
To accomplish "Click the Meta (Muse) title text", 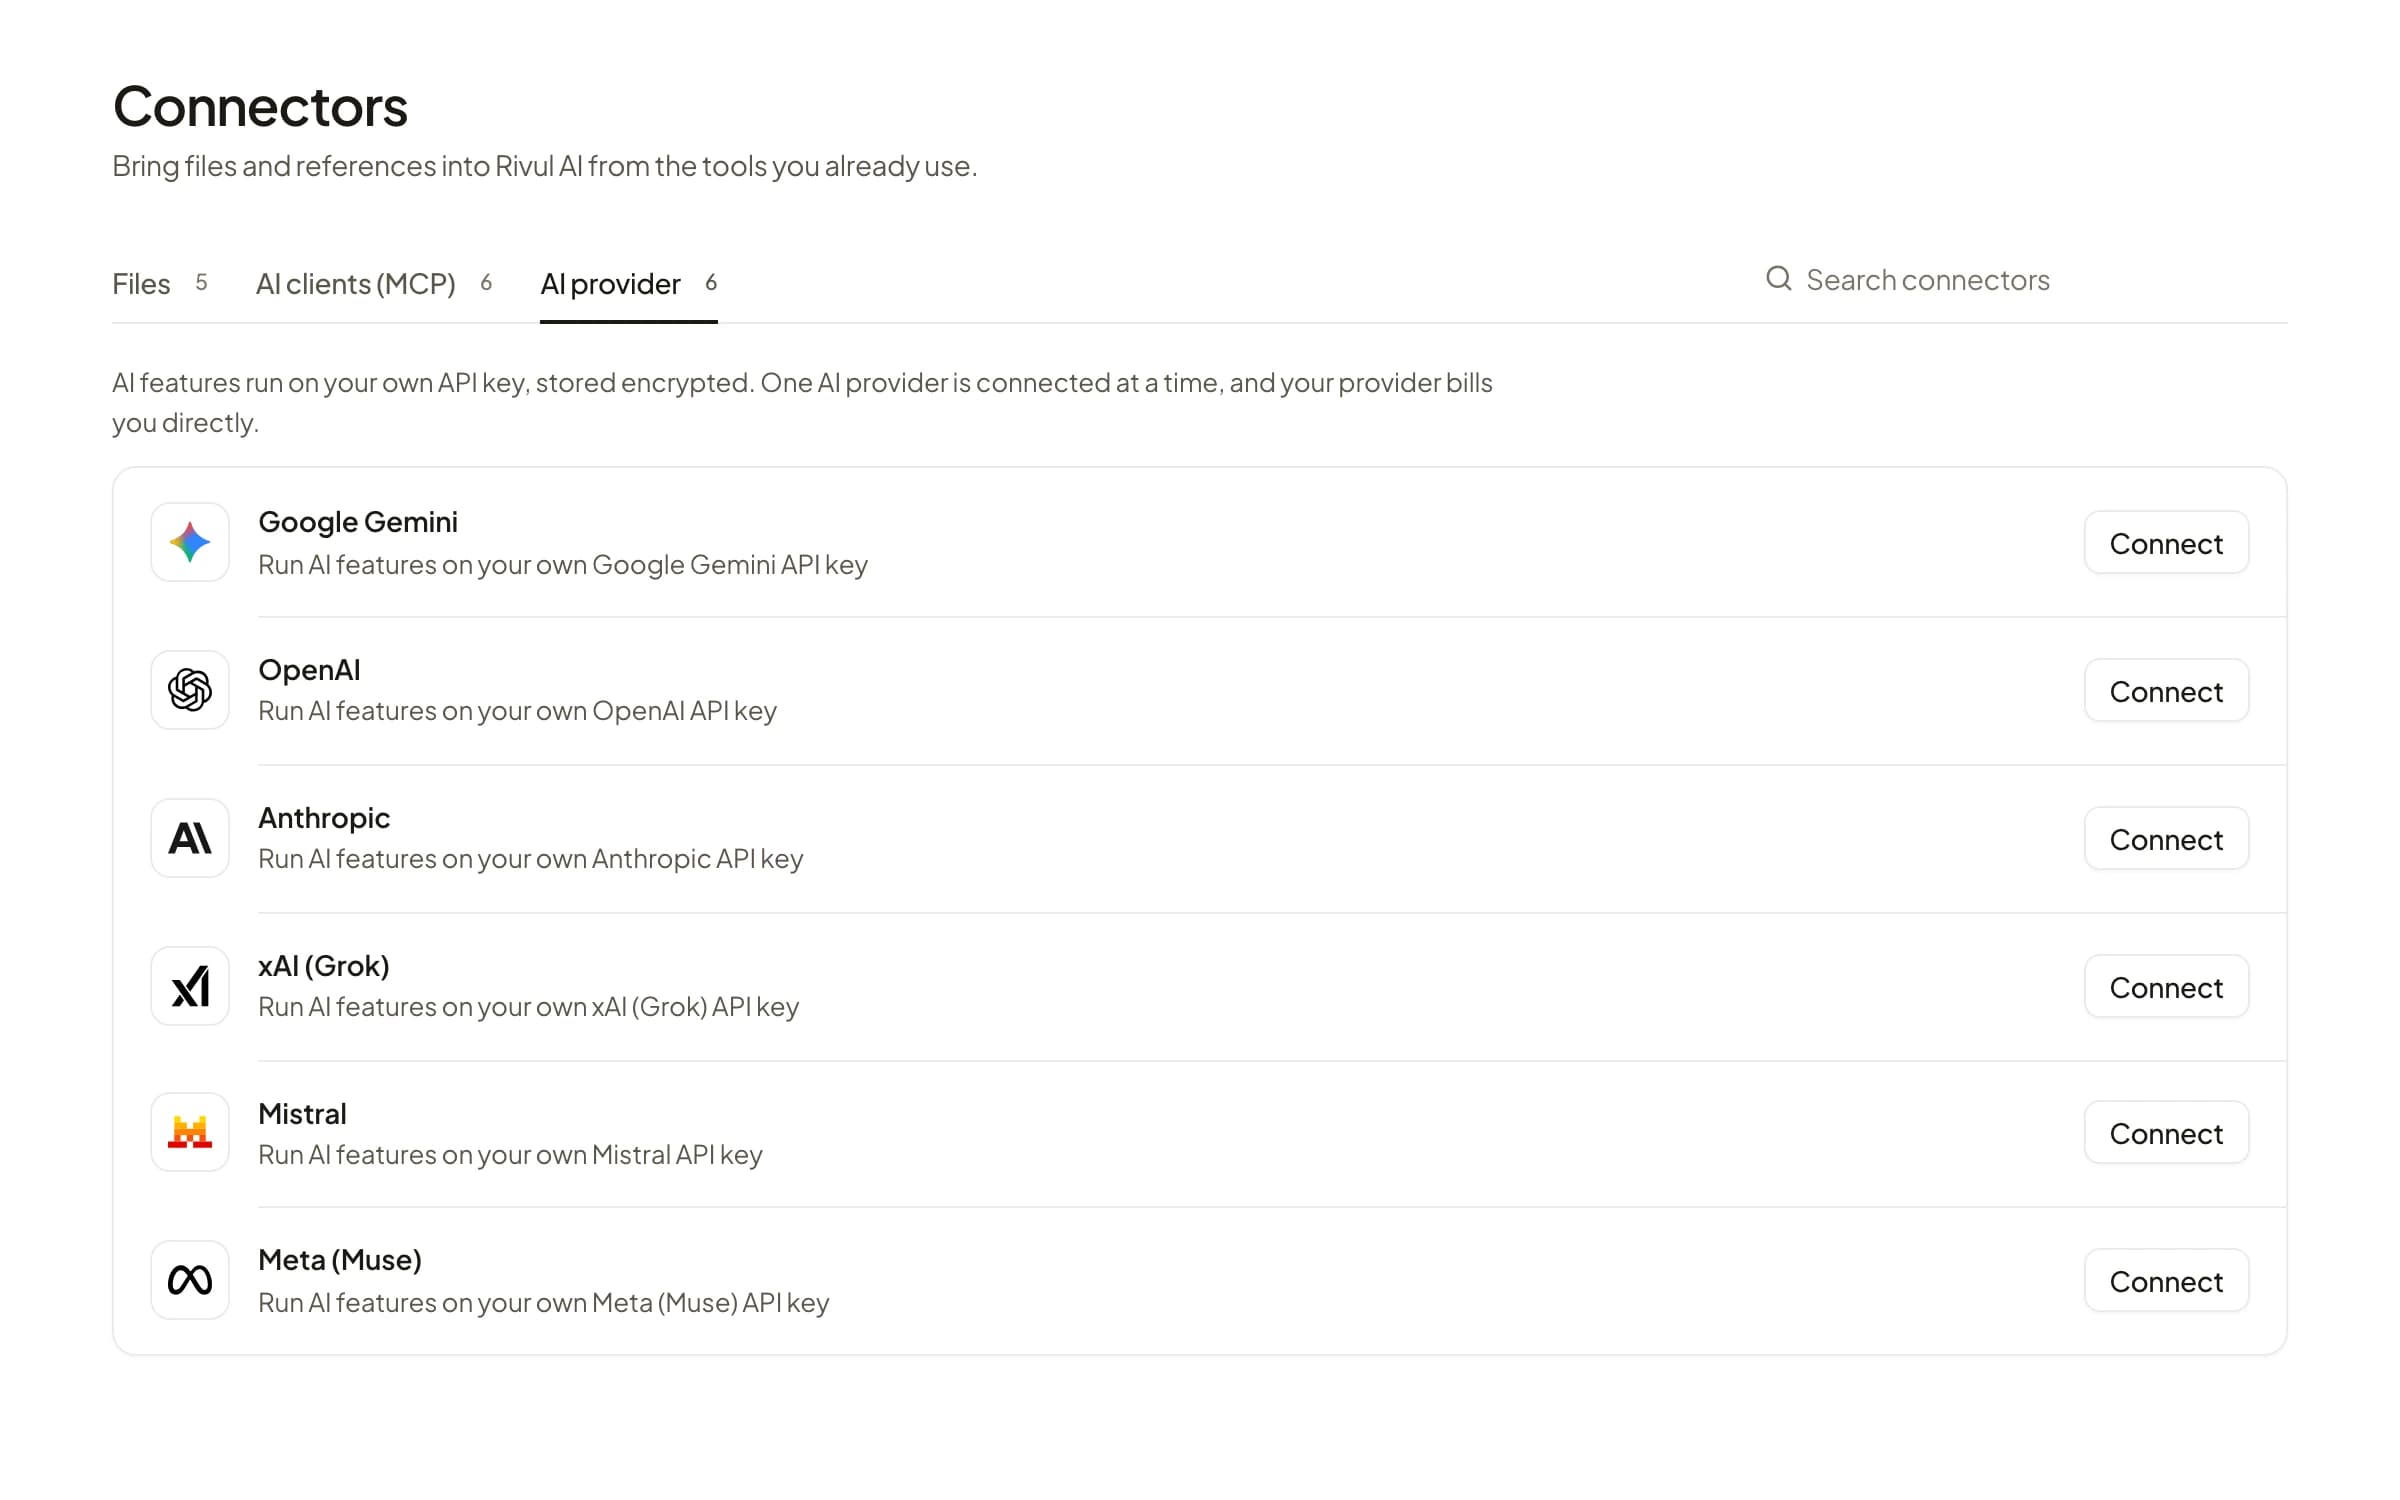I will coord(340,1260).
